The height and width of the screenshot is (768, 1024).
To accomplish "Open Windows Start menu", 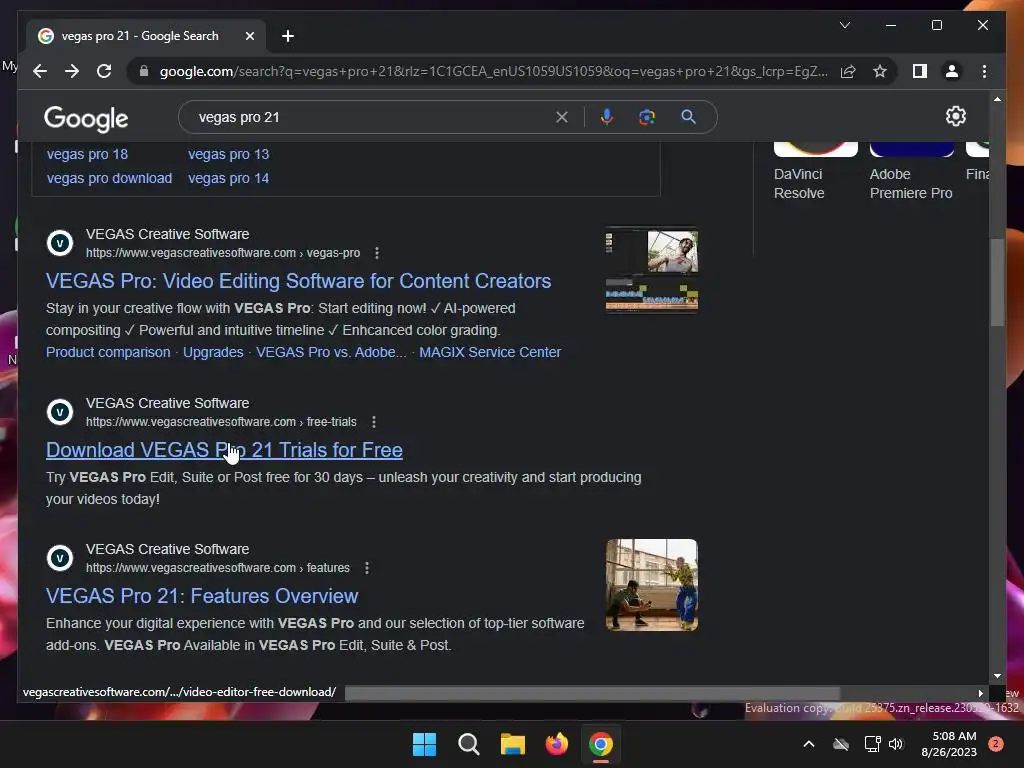I will point(424,744).
